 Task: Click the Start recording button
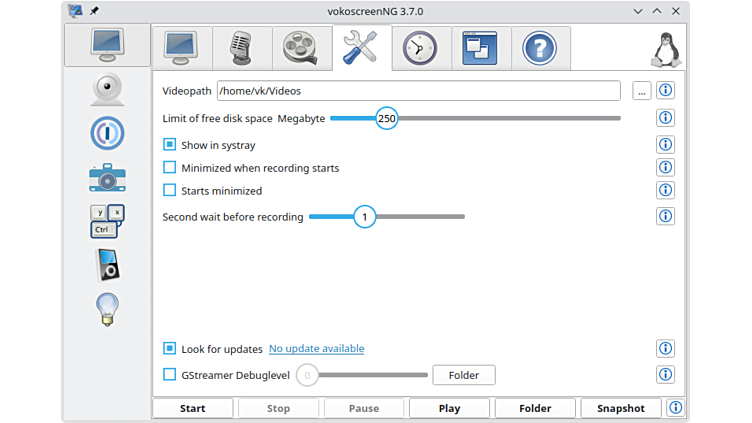[193, 408]
